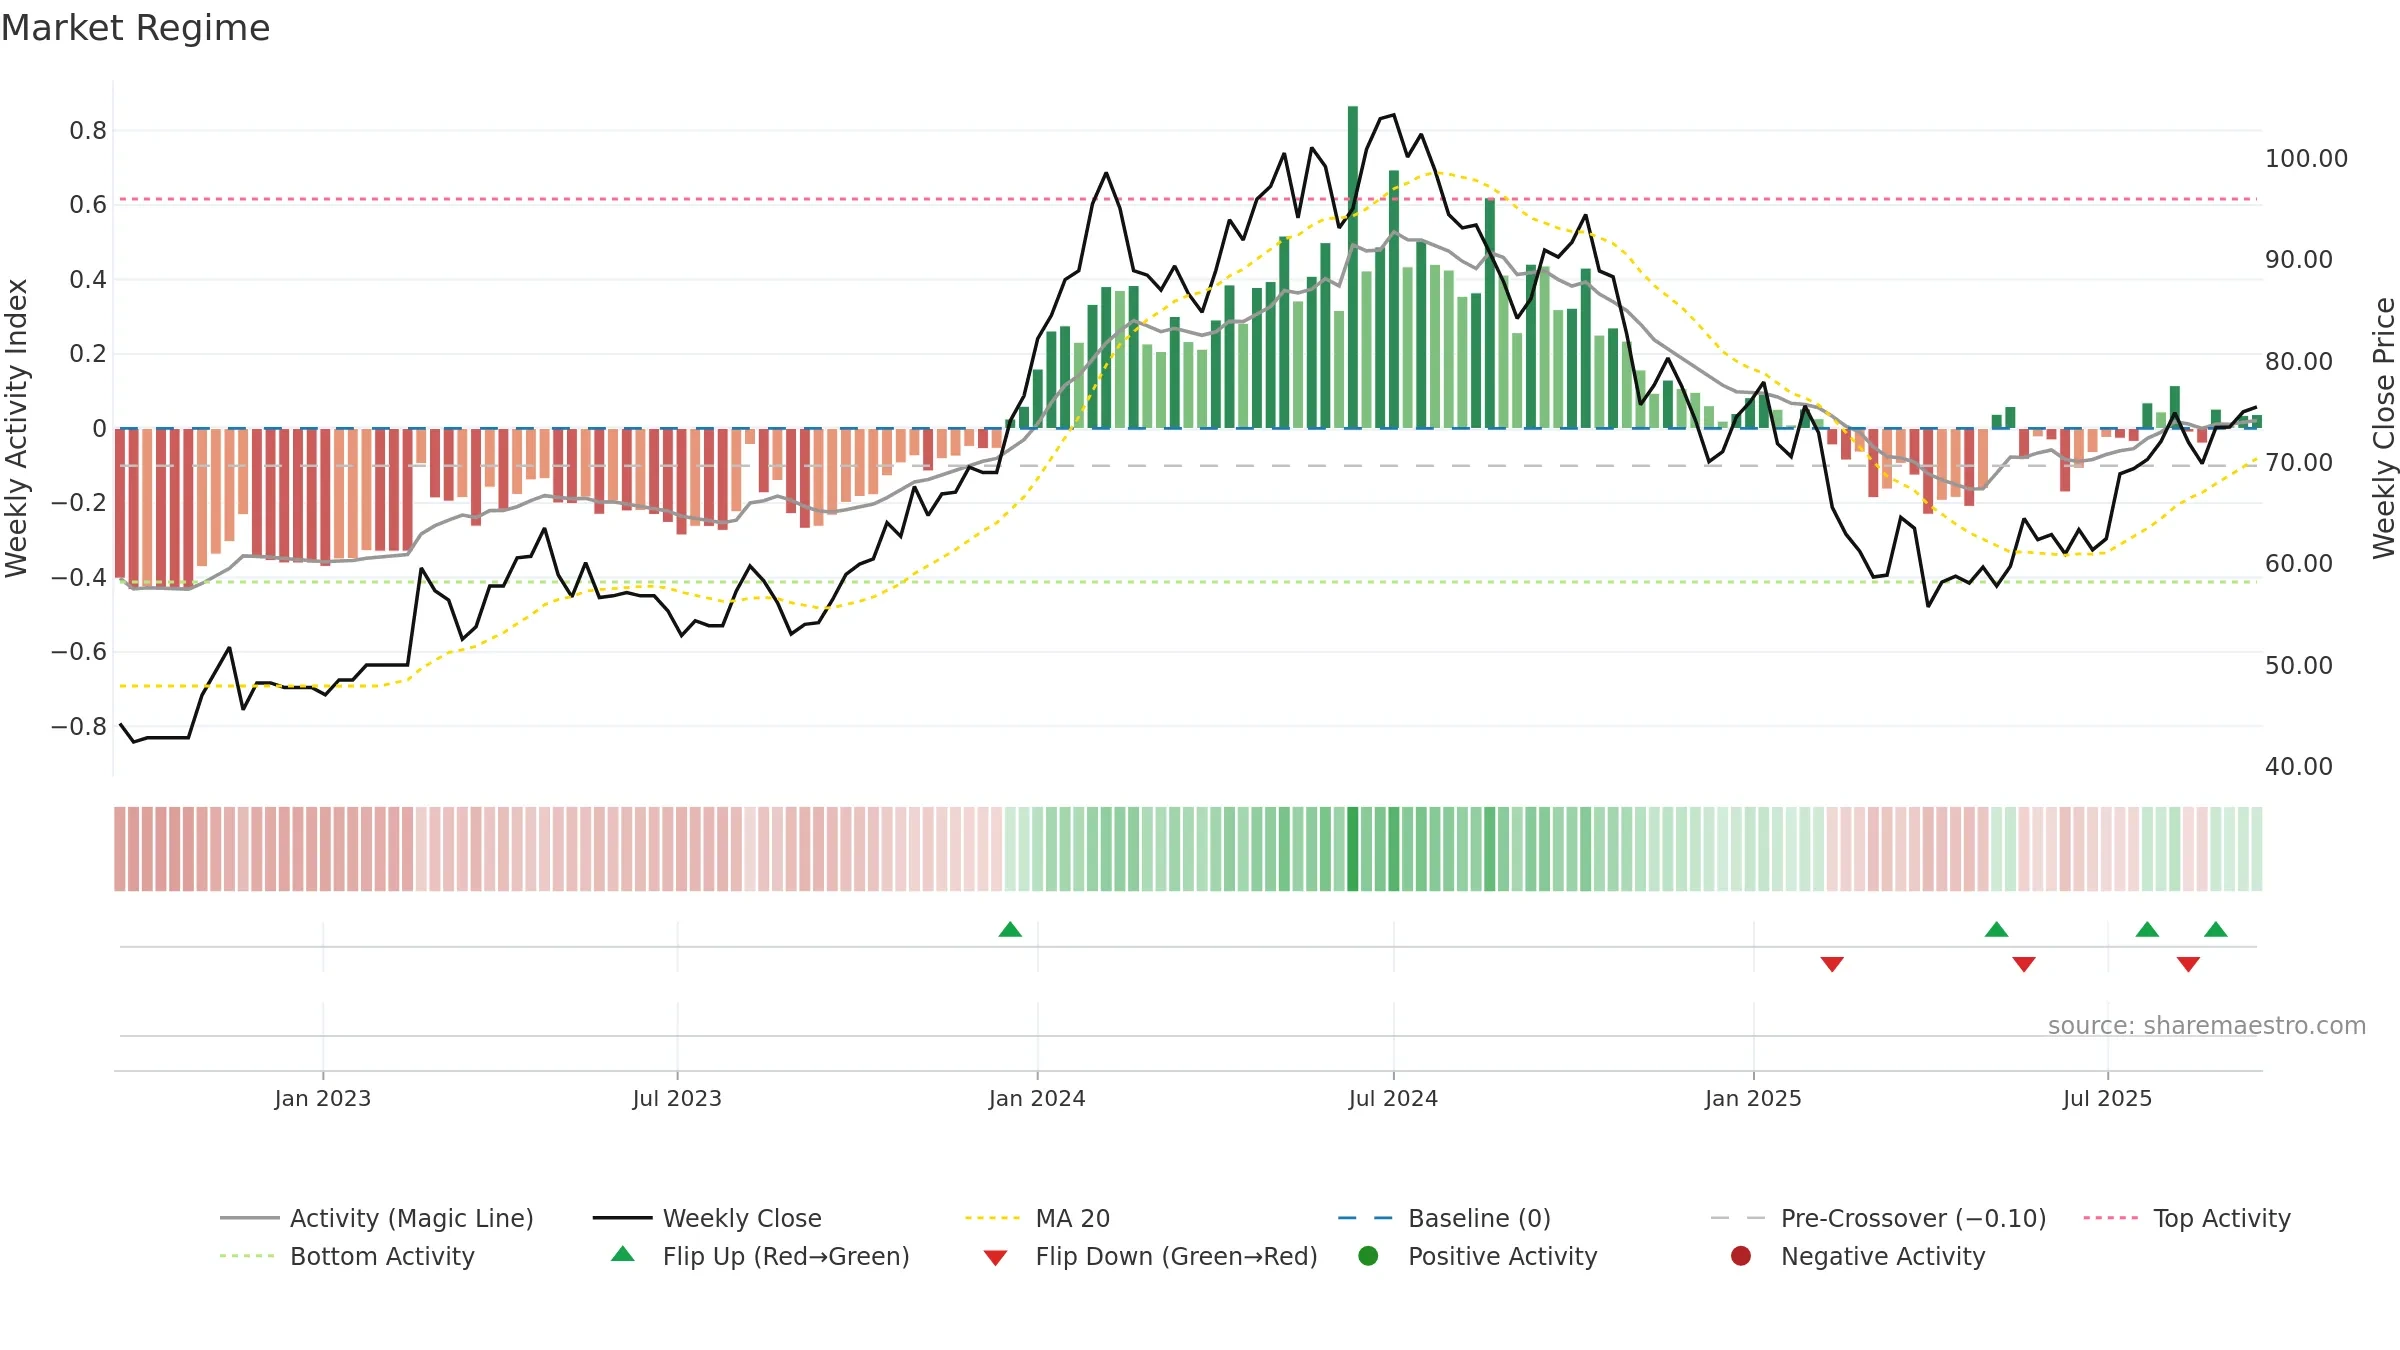
Task: Click the Activity (Magic Line) legend entry
Action: pos(377,1218)
